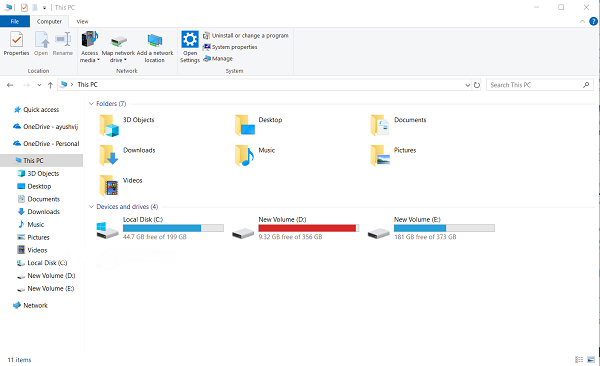Open recent locations dropdown arrow
The image size is (600, 366).
pyautogui.click(x=39, y=85)
